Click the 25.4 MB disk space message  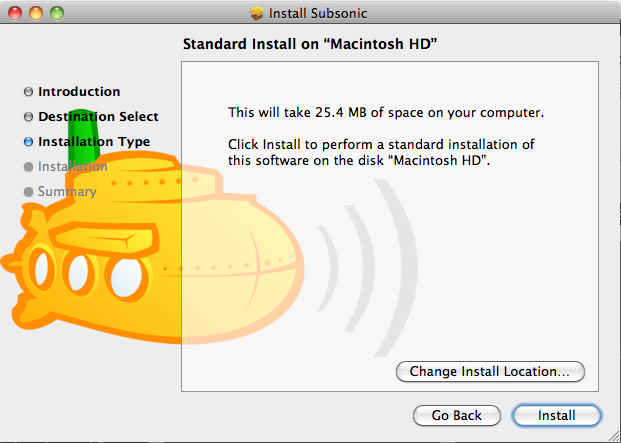pos(385,112)
